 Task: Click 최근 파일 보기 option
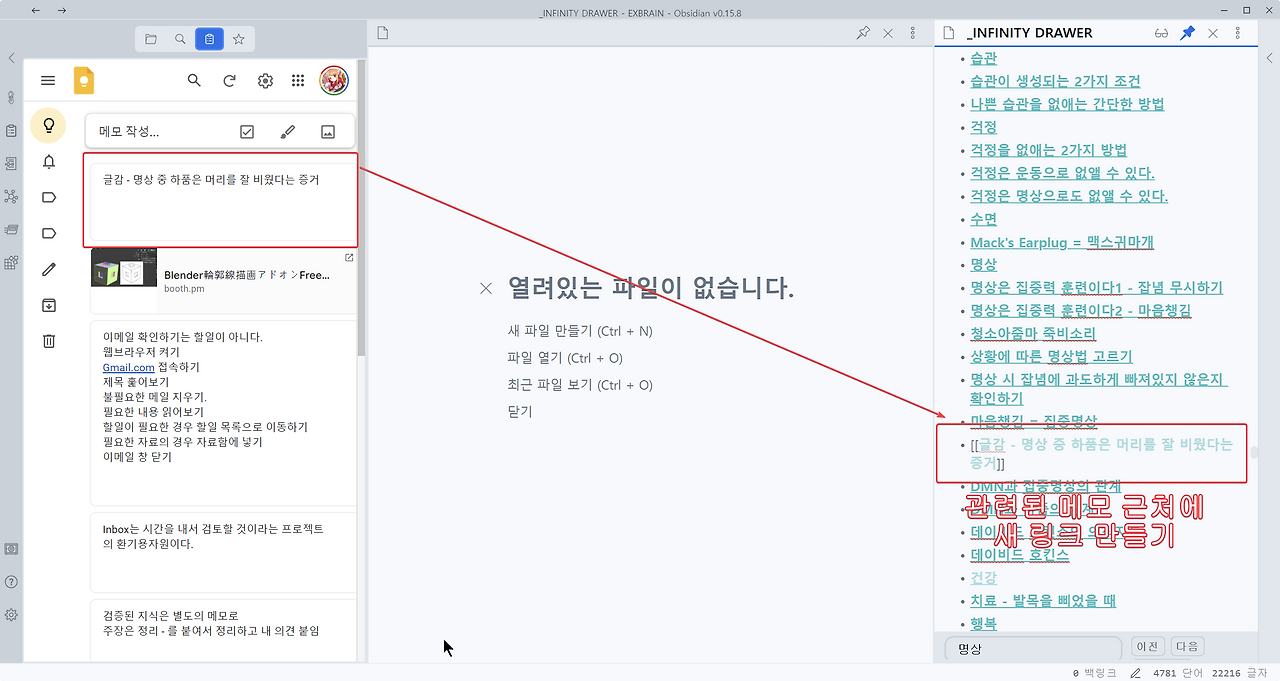[x=580, y=385]
